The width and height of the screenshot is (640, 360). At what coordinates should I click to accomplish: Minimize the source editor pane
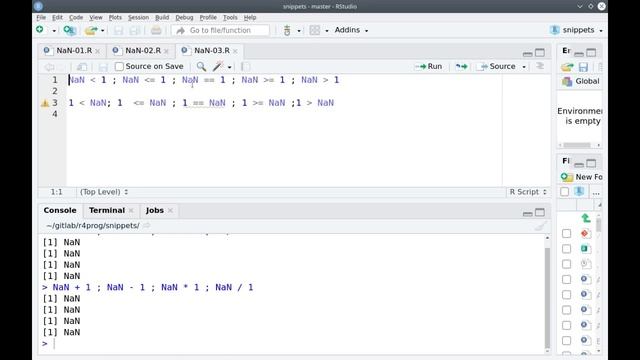527,53
